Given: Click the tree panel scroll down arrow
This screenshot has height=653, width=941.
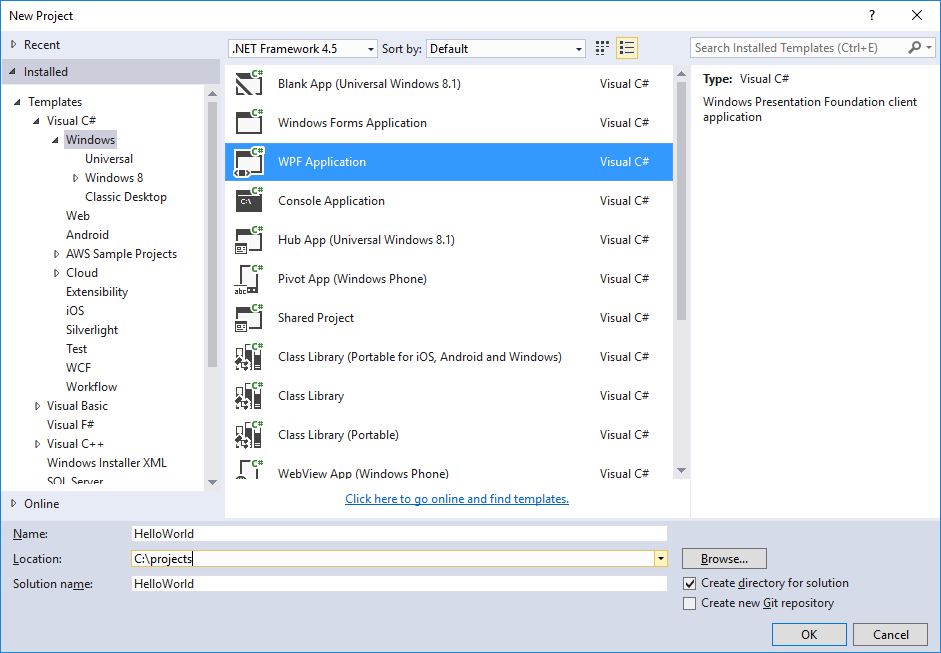Looking at the screenshot, I should pyautogui.click(x=212, y=482).
